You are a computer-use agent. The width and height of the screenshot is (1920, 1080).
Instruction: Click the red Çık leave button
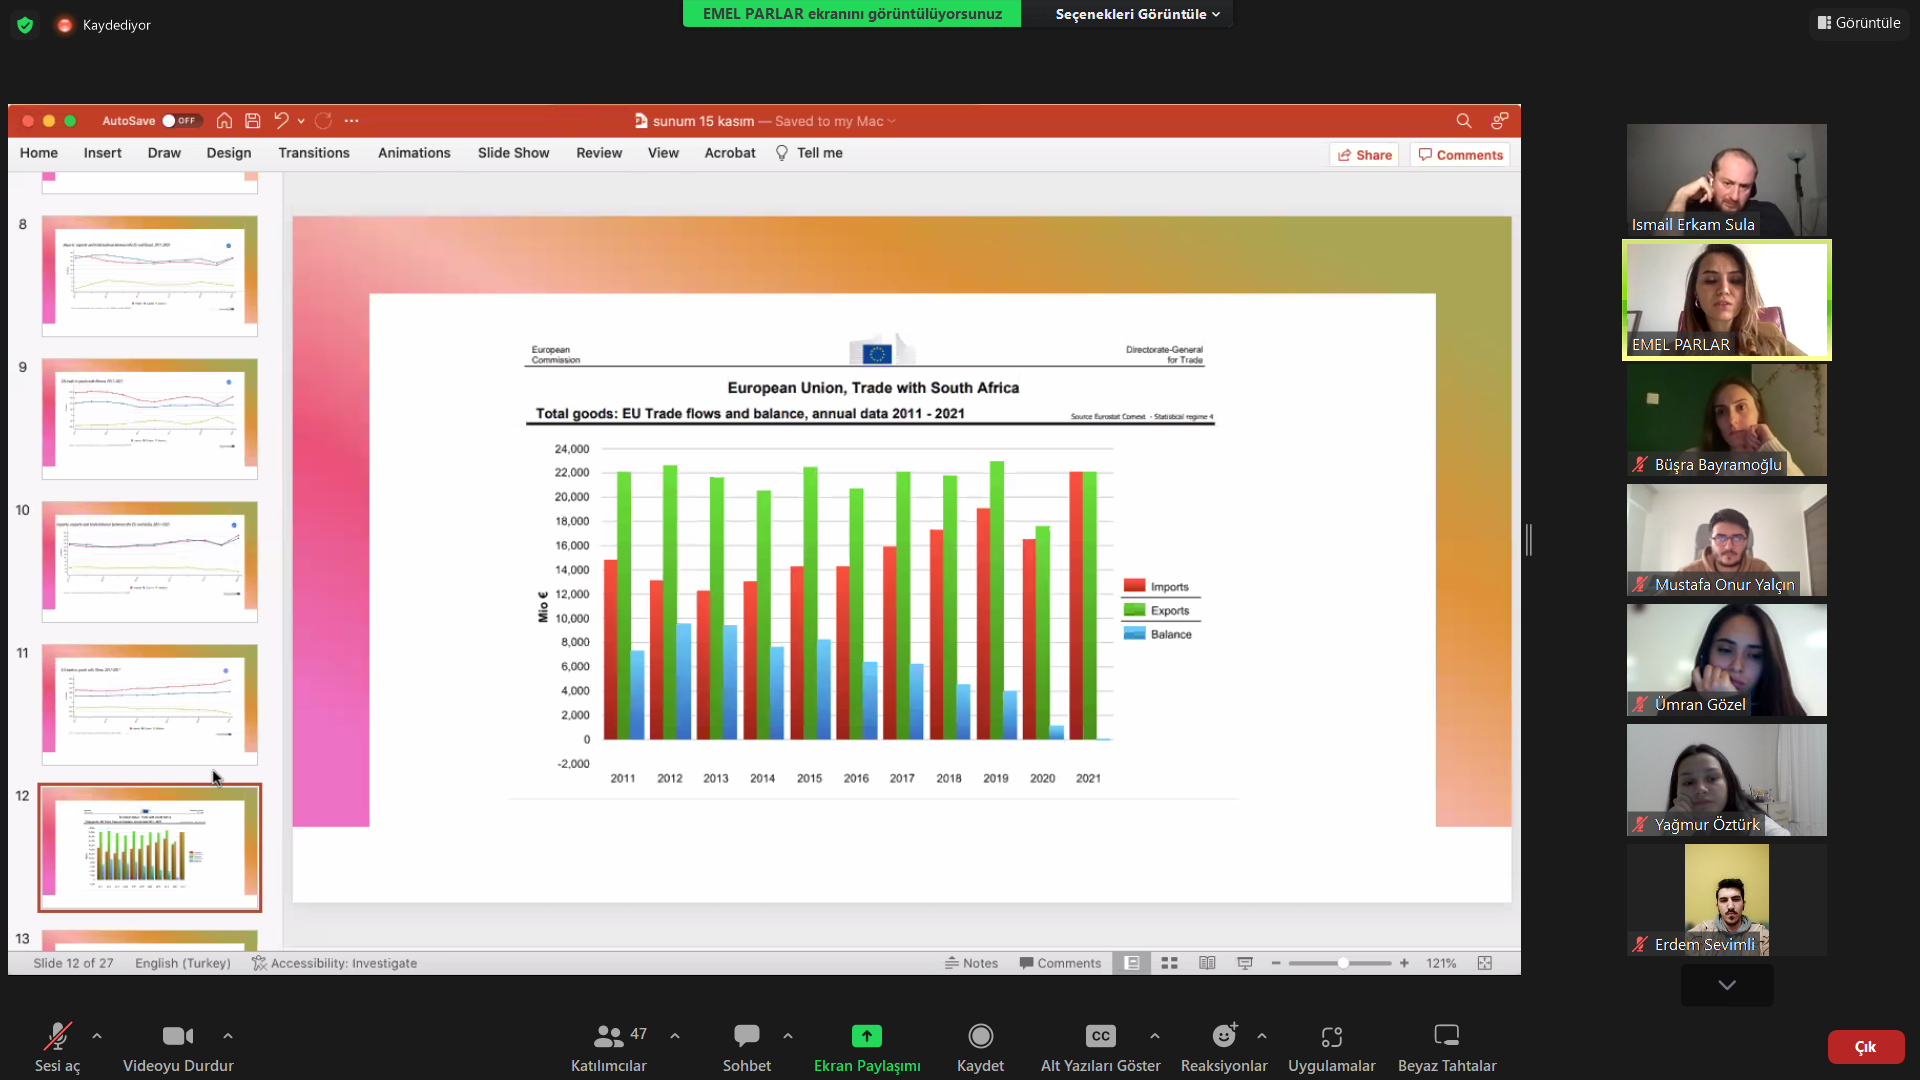[x=1865, y=1047]
